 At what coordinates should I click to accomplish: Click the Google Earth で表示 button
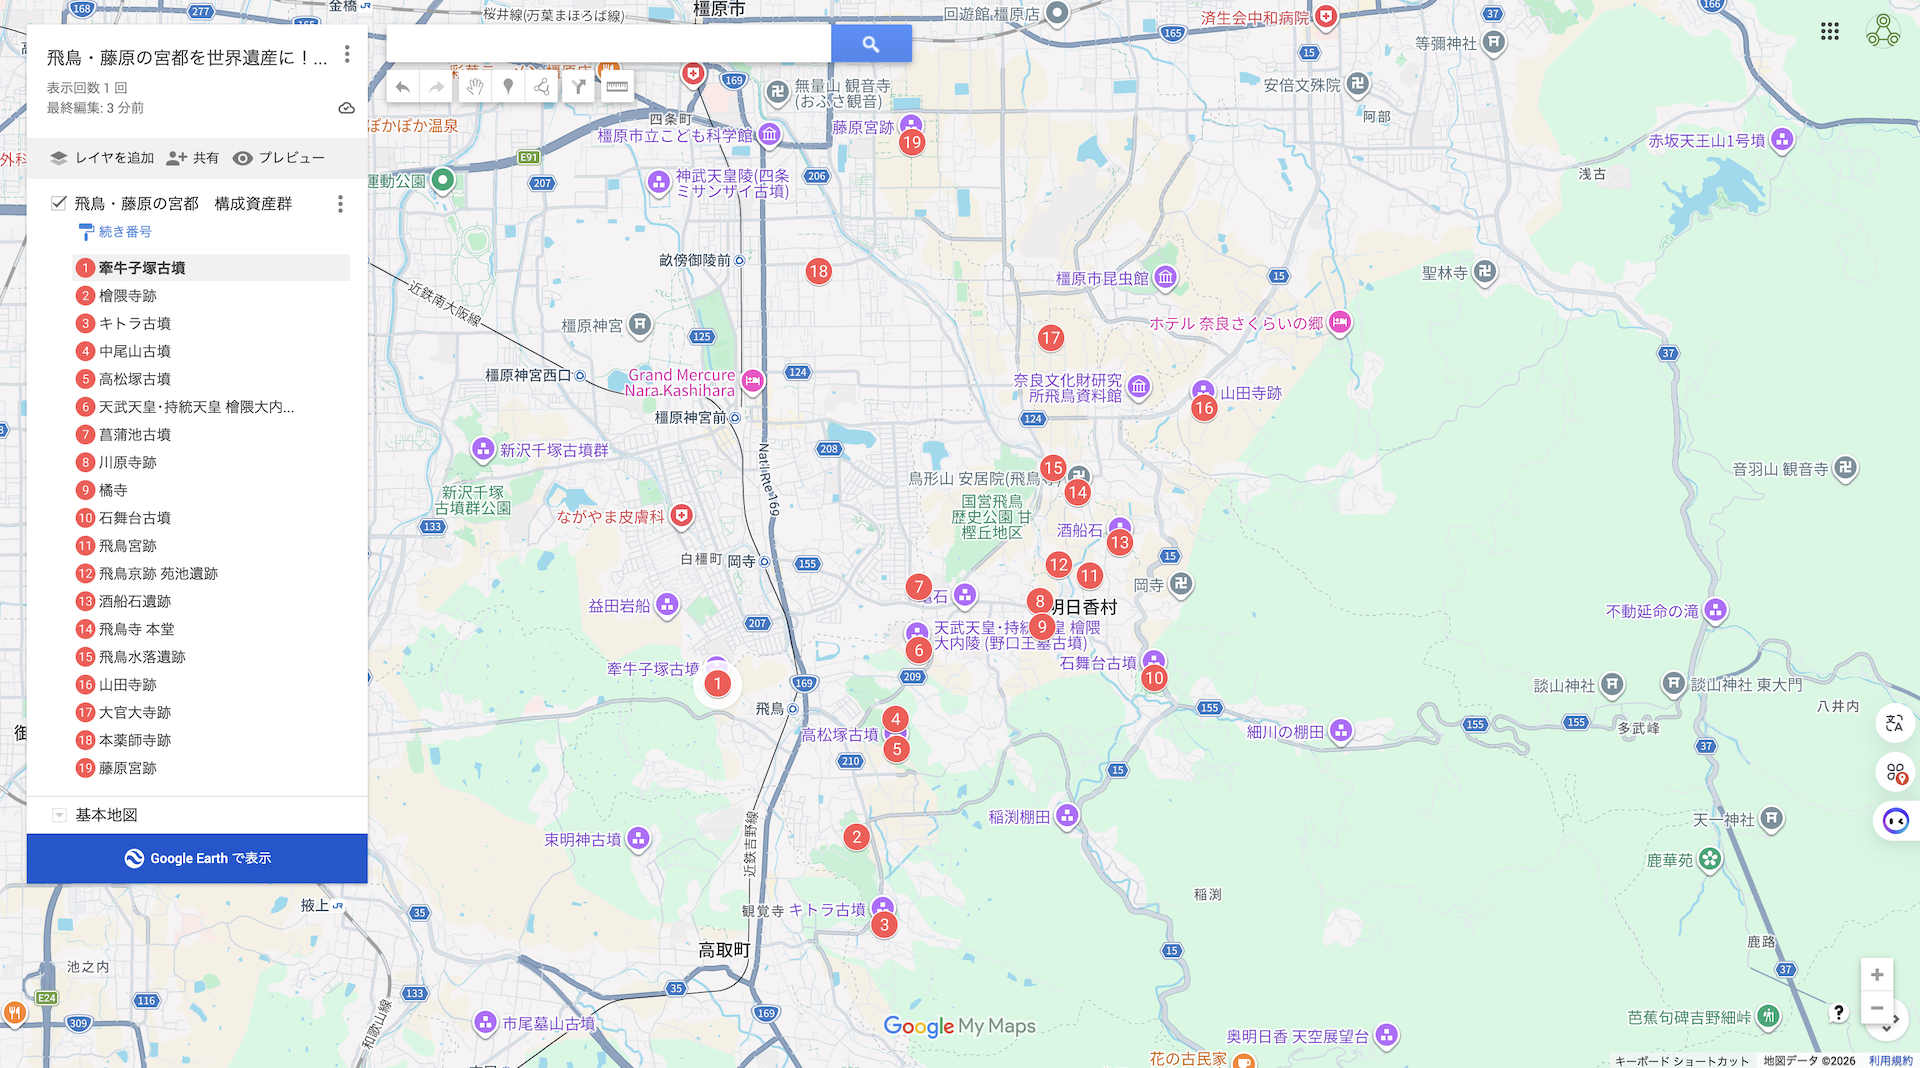197,858
